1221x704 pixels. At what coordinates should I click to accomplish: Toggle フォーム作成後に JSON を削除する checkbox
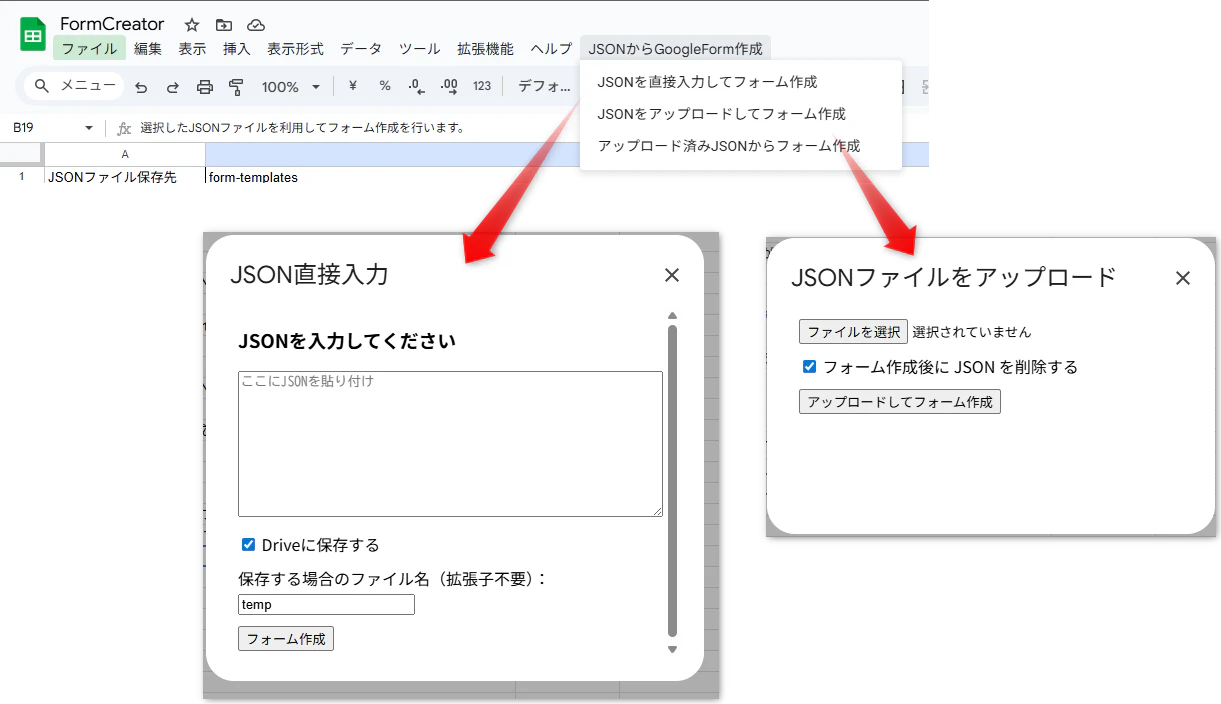(x=810, y=367)
